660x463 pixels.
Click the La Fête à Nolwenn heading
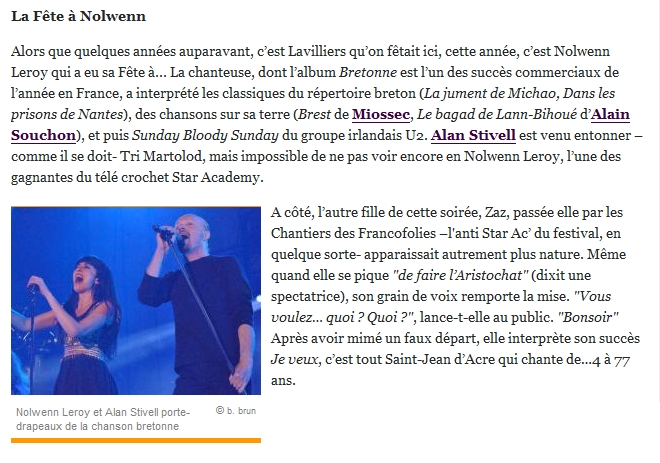[x=78, y=16]
